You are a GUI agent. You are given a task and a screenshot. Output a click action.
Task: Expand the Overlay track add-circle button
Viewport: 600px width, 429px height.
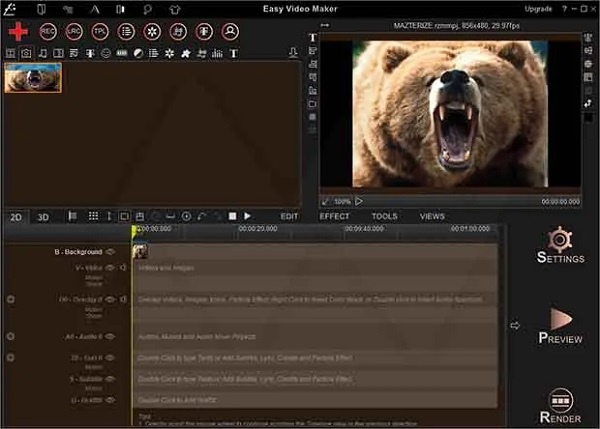tap(11, 299)
